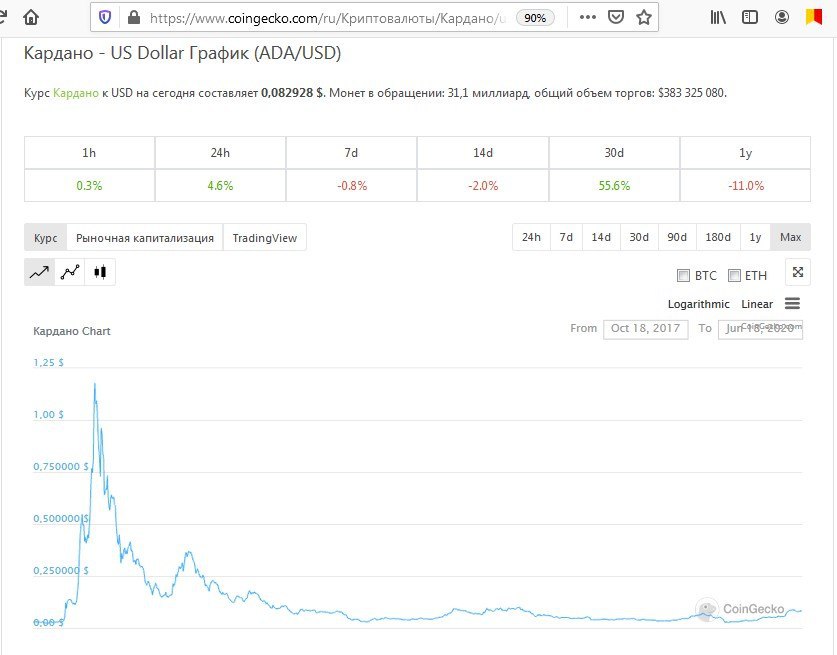Click the price value 0,082928 $

(x=292, y=93)
